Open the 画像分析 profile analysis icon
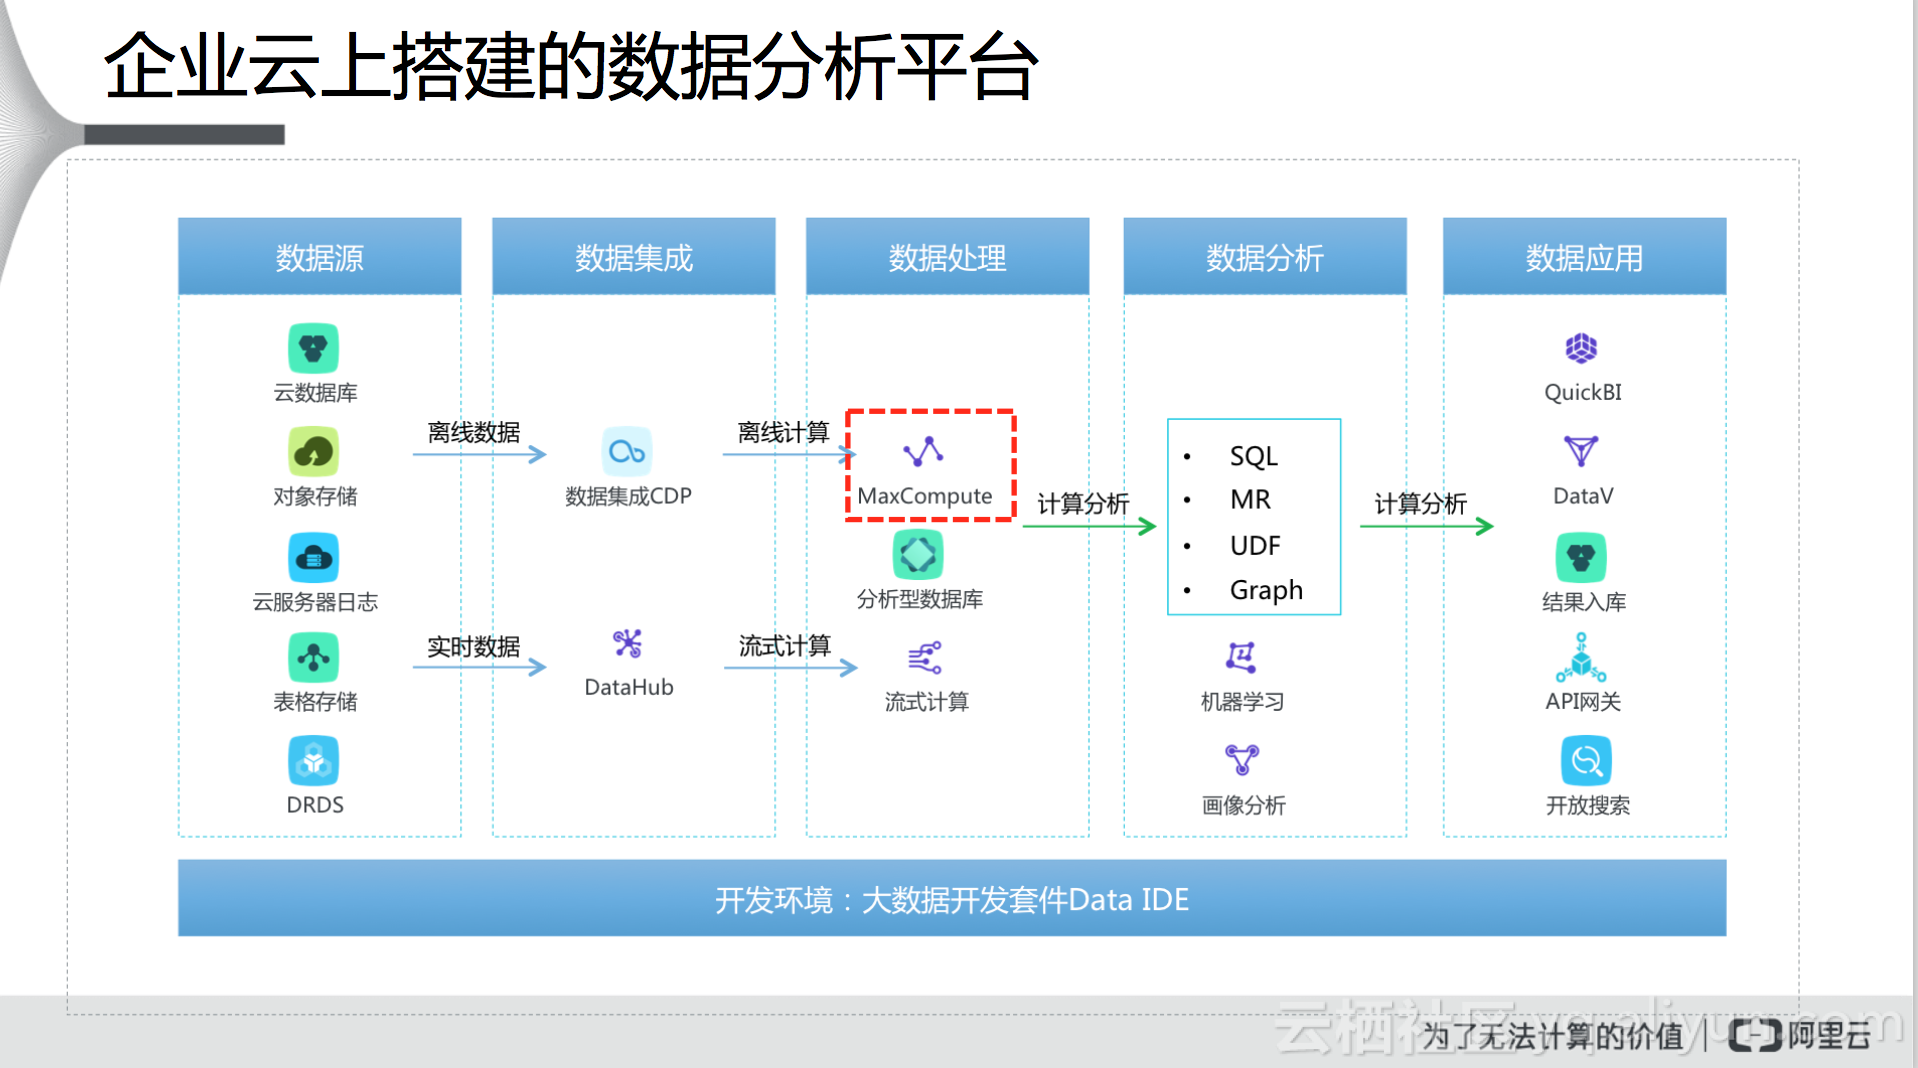This screenshot has height=1068, width=1918. [x=1241, y=760]
